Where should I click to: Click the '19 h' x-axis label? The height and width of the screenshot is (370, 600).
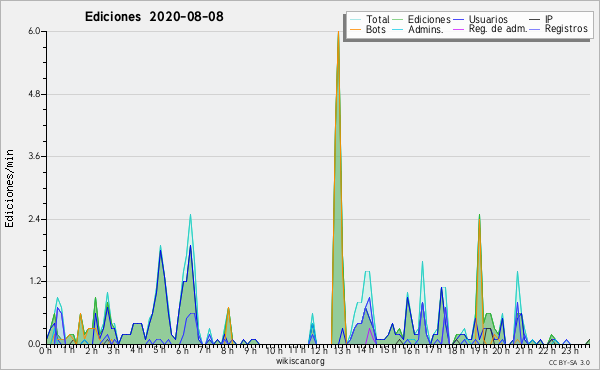pos(478,350)
